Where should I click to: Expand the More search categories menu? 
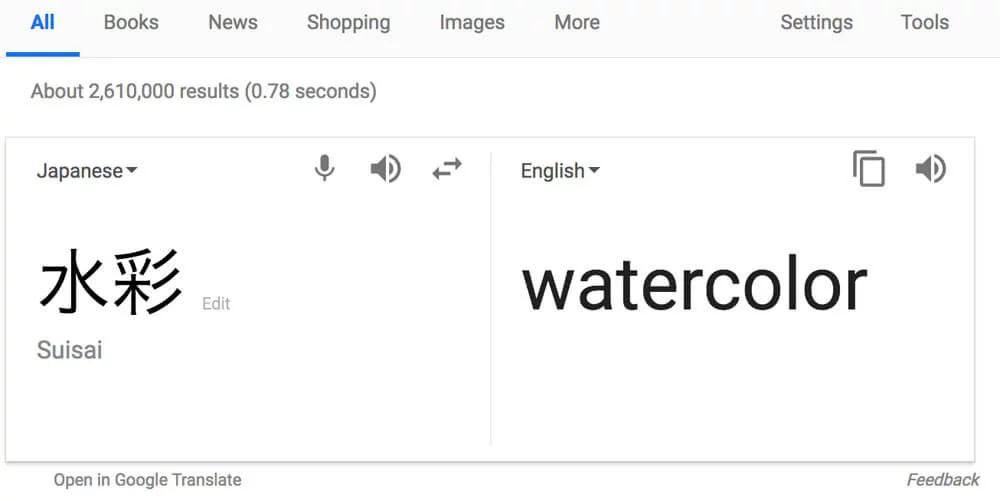coord(577,23)
